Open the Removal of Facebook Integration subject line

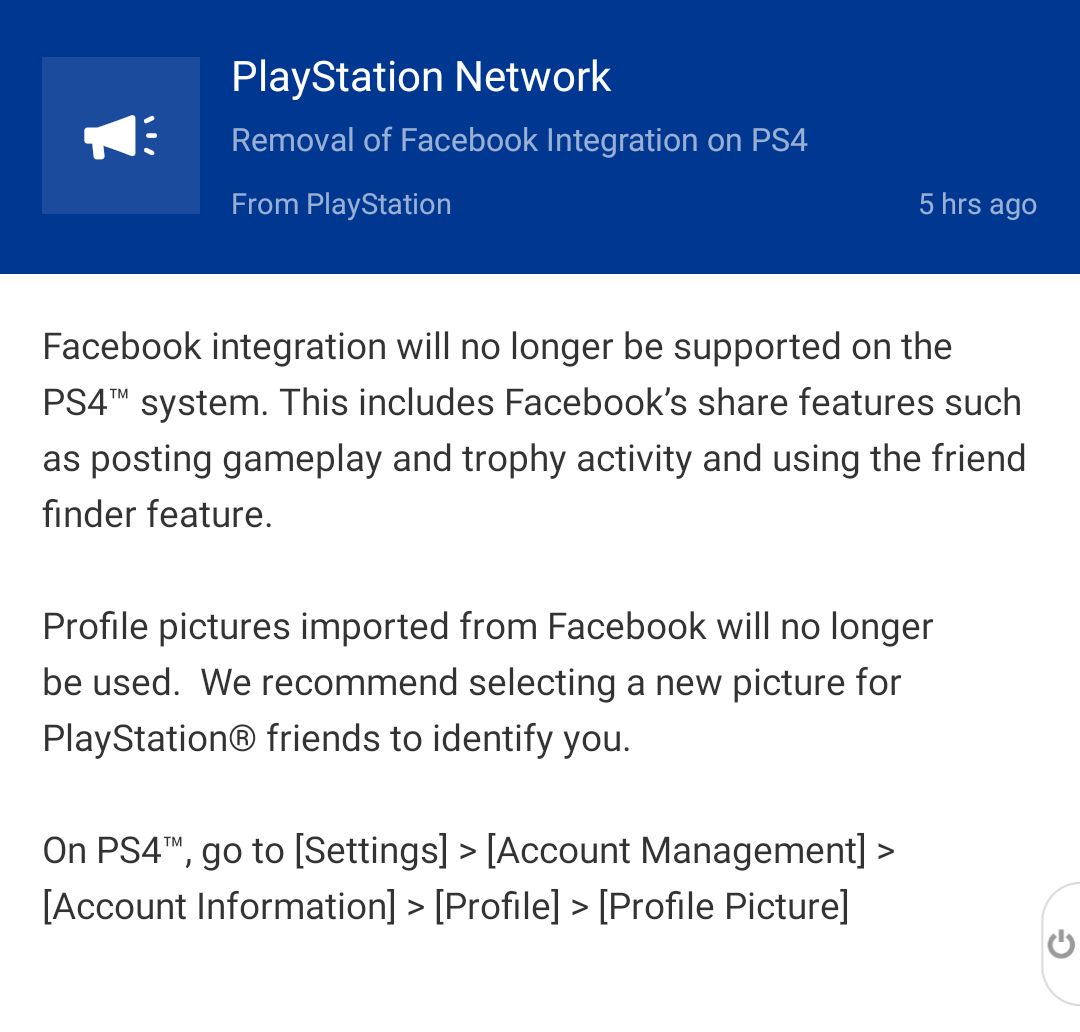tap(518, 140)
